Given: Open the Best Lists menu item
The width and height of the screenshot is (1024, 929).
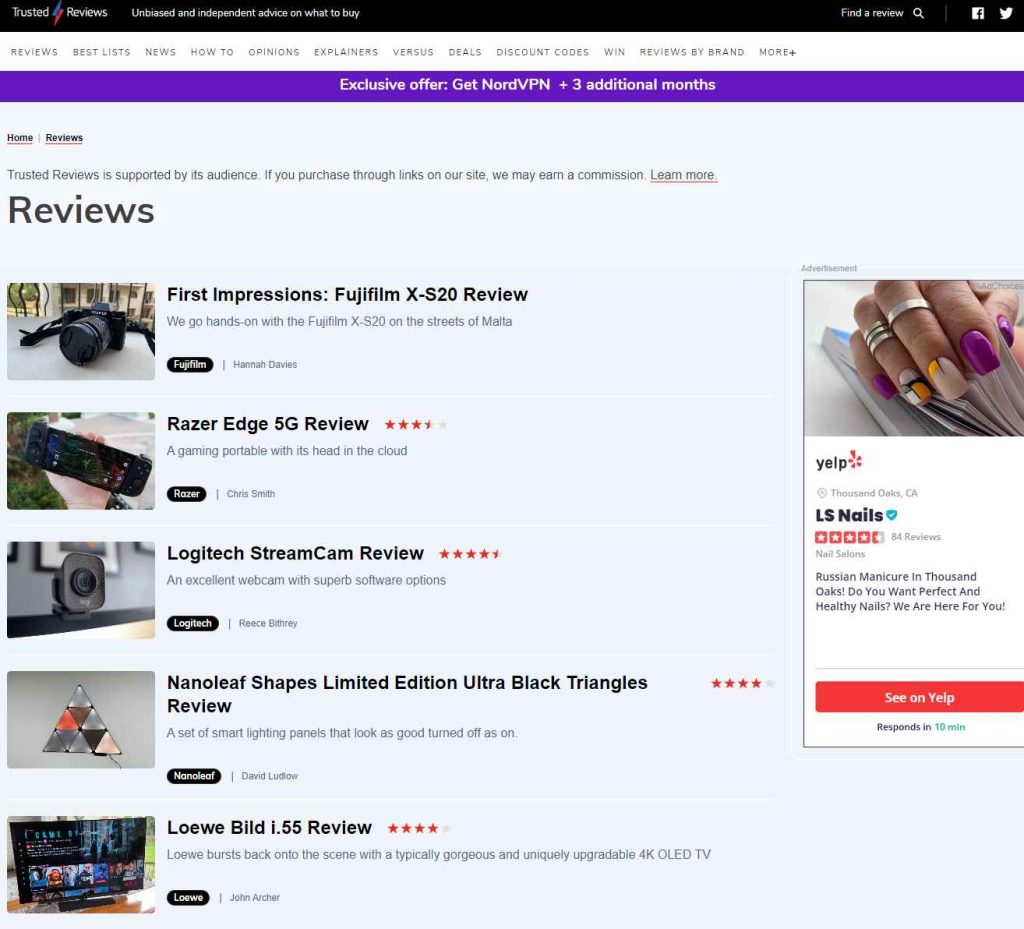Looking at the screenshot, I should click(101, 52).
